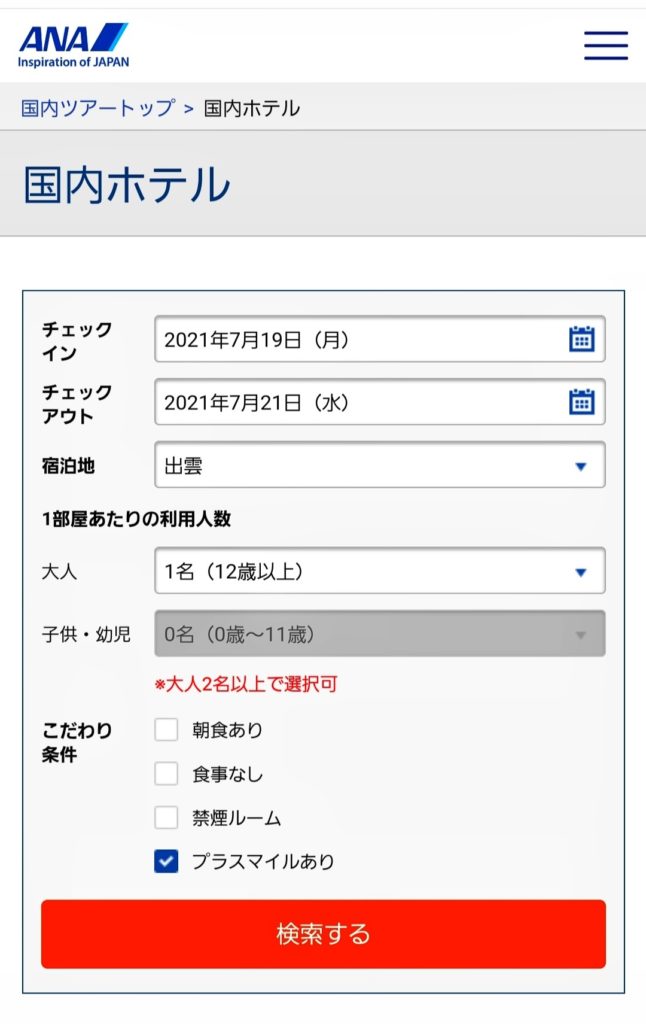This screenshot has width=646, height=1024.
Task: Select the 出雲 destination field
Action: pyautogui.click(x=360, y=466)
